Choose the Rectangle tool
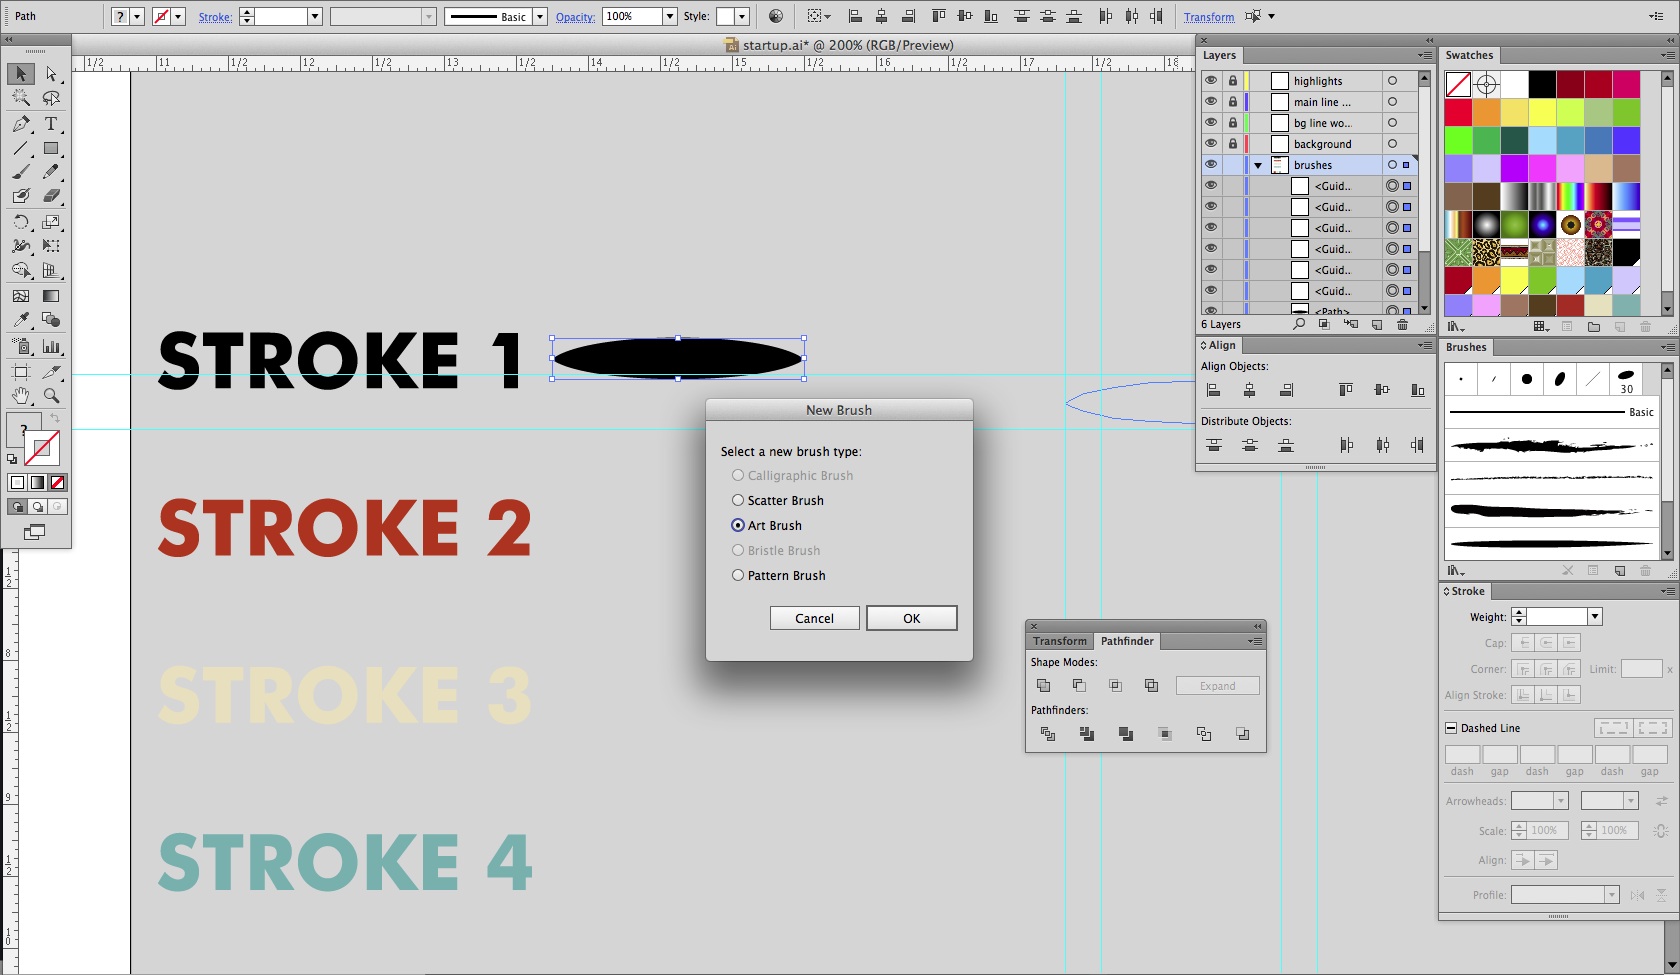 [x=51, y=148]
